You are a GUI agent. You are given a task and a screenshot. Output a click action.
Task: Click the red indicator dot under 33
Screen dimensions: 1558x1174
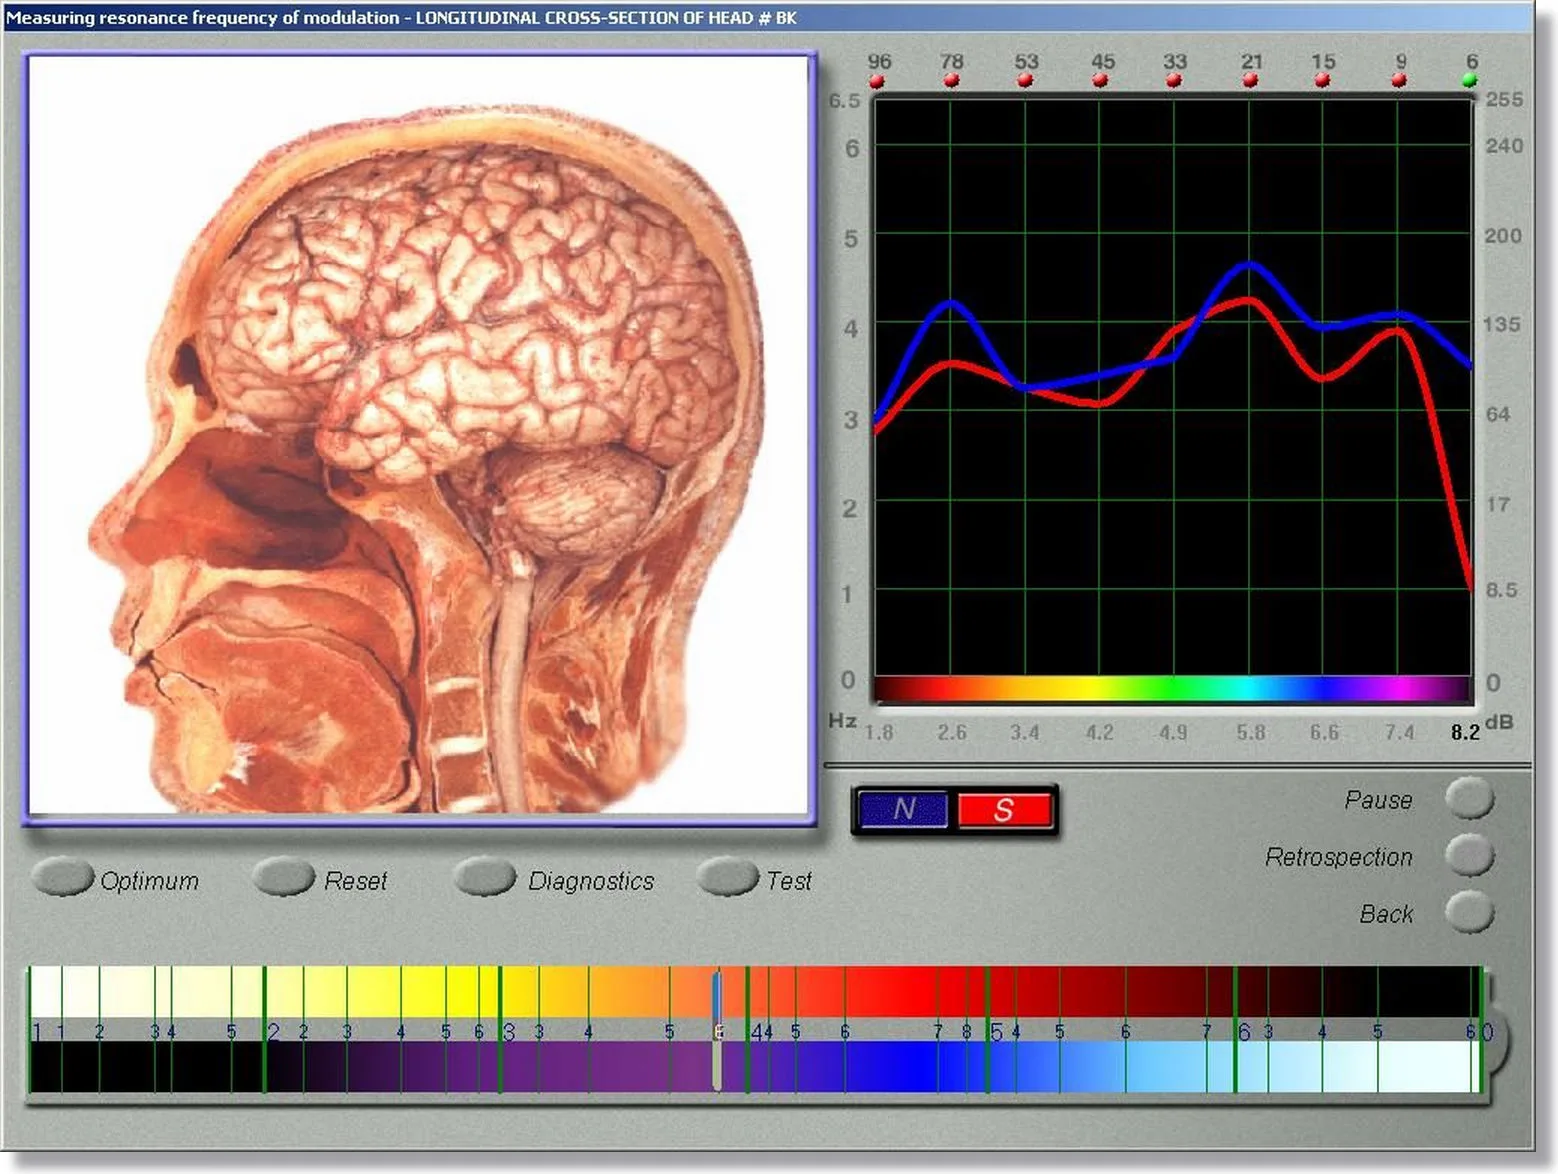(1174, 81)
